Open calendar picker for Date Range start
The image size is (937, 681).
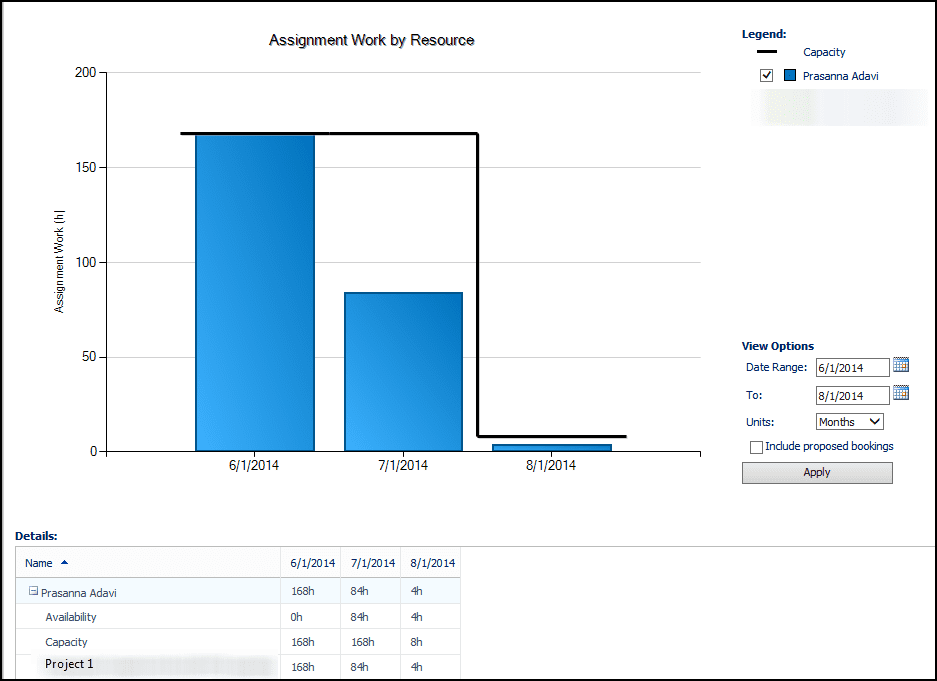pos(901,365)
